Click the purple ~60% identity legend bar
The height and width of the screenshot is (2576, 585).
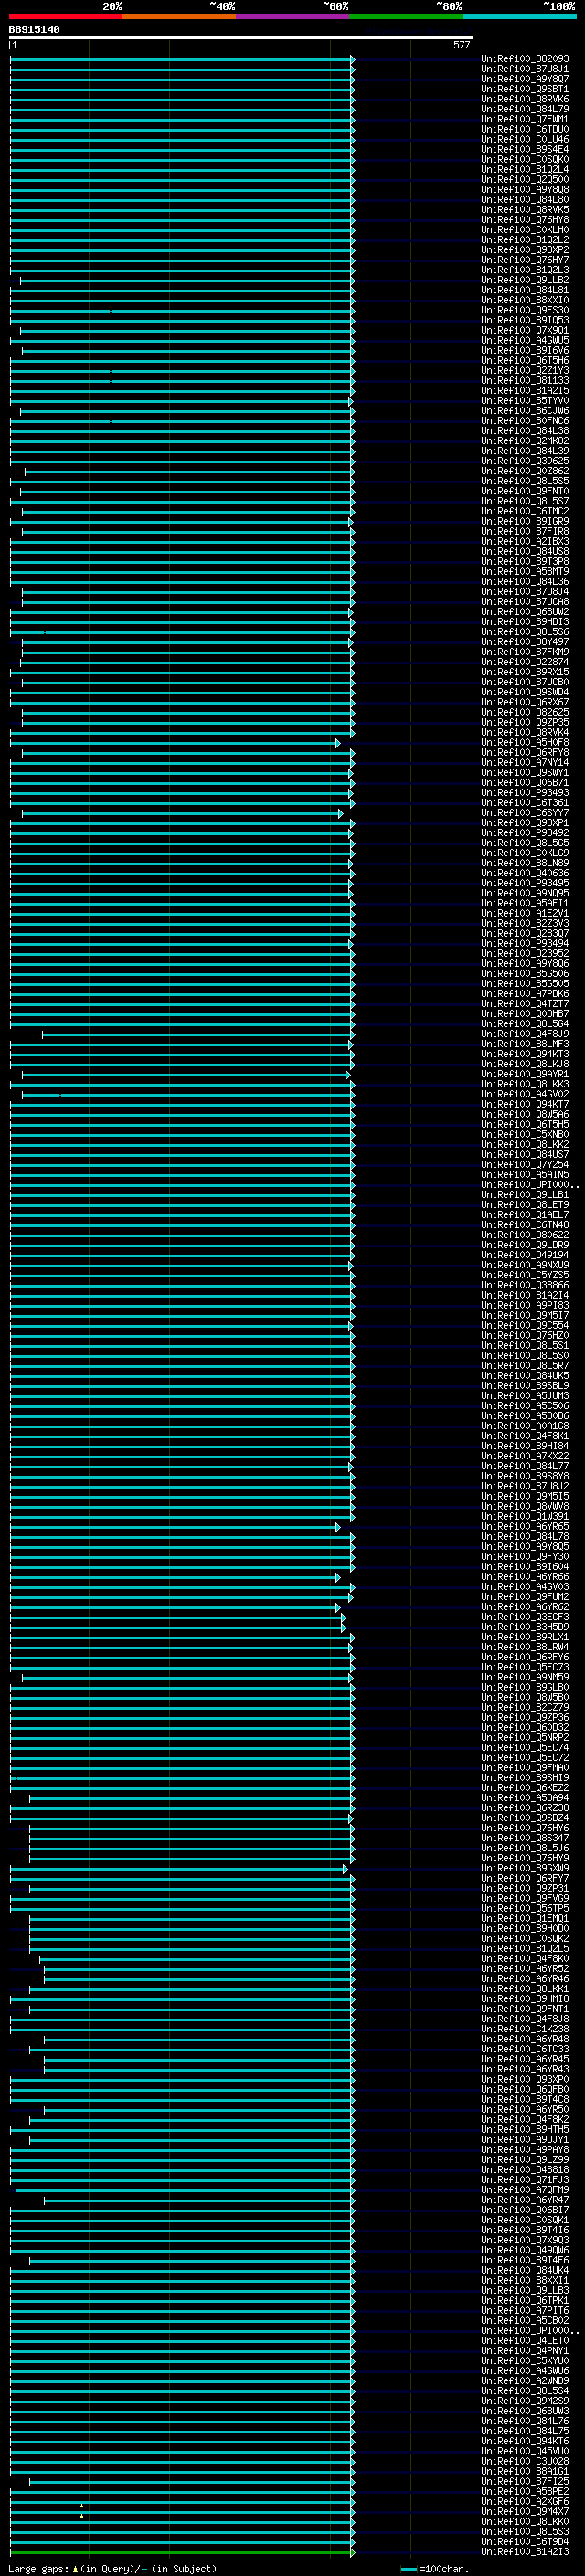pyautogui.click(x=292, y=16)
